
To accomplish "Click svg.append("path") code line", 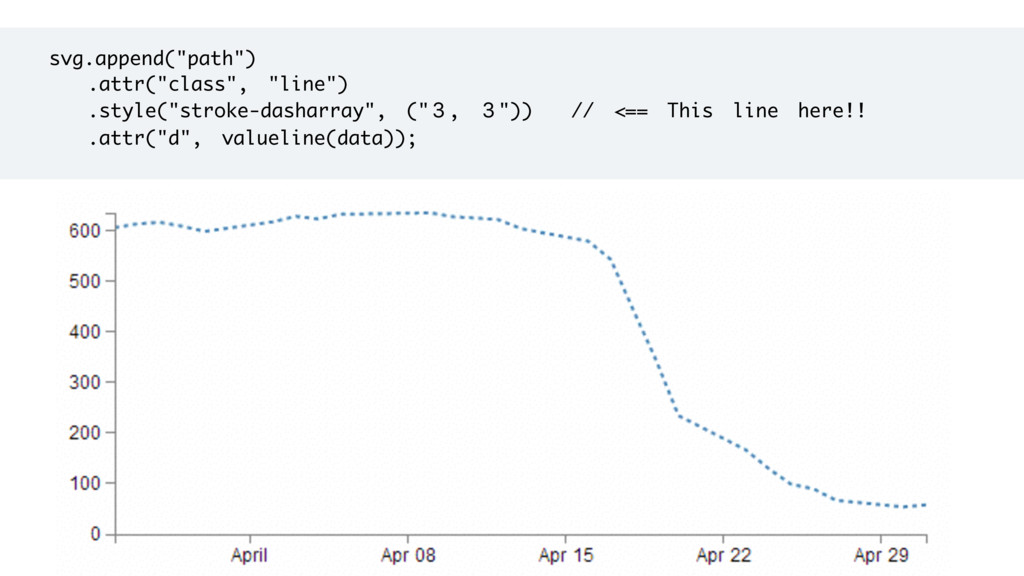I will pyautogui.click(x=153, y=59).
